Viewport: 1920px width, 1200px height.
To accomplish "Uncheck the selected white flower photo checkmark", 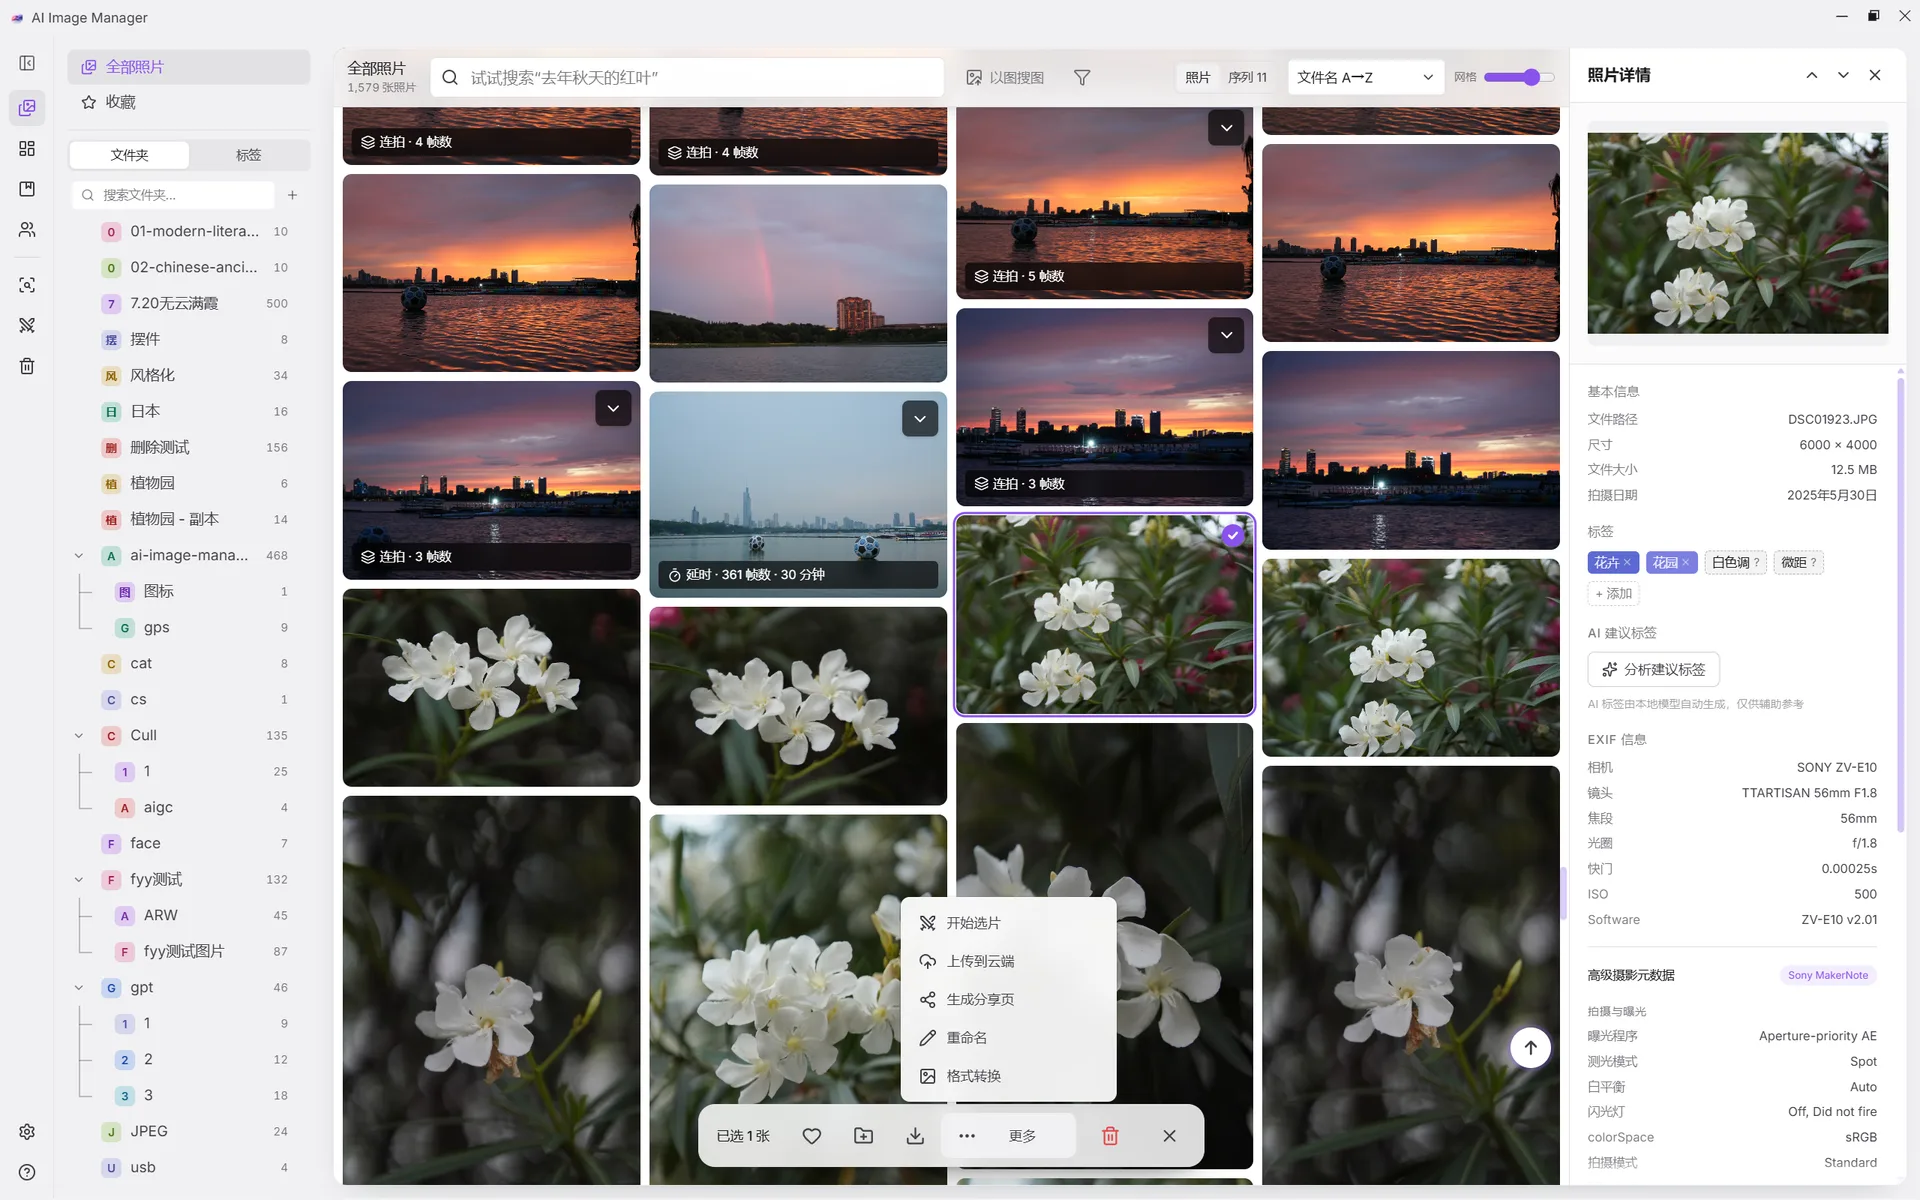I will tap(1233, 535).
